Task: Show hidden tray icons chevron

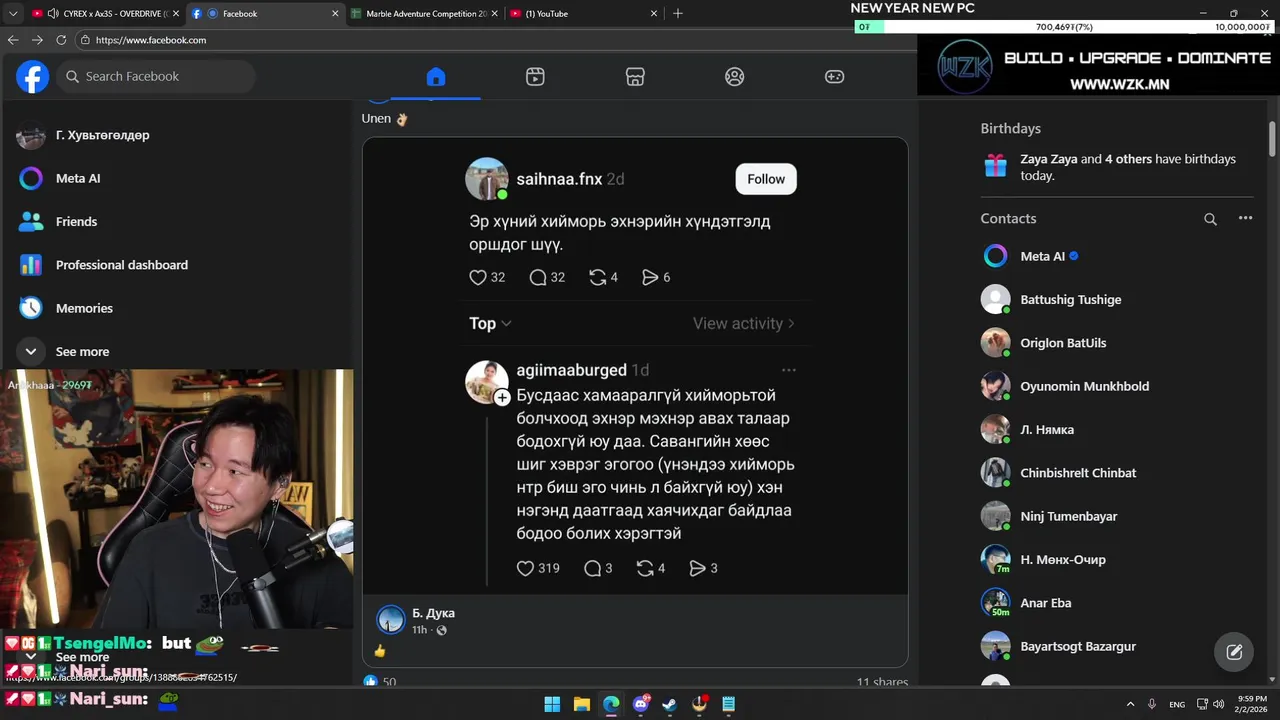Action: 1130,704
